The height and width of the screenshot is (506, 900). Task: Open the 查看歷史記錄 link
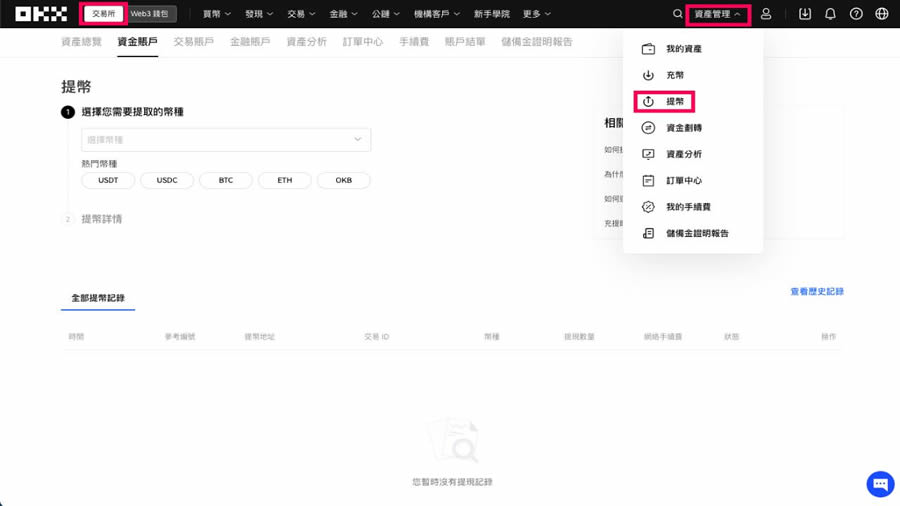coord(816,292)
